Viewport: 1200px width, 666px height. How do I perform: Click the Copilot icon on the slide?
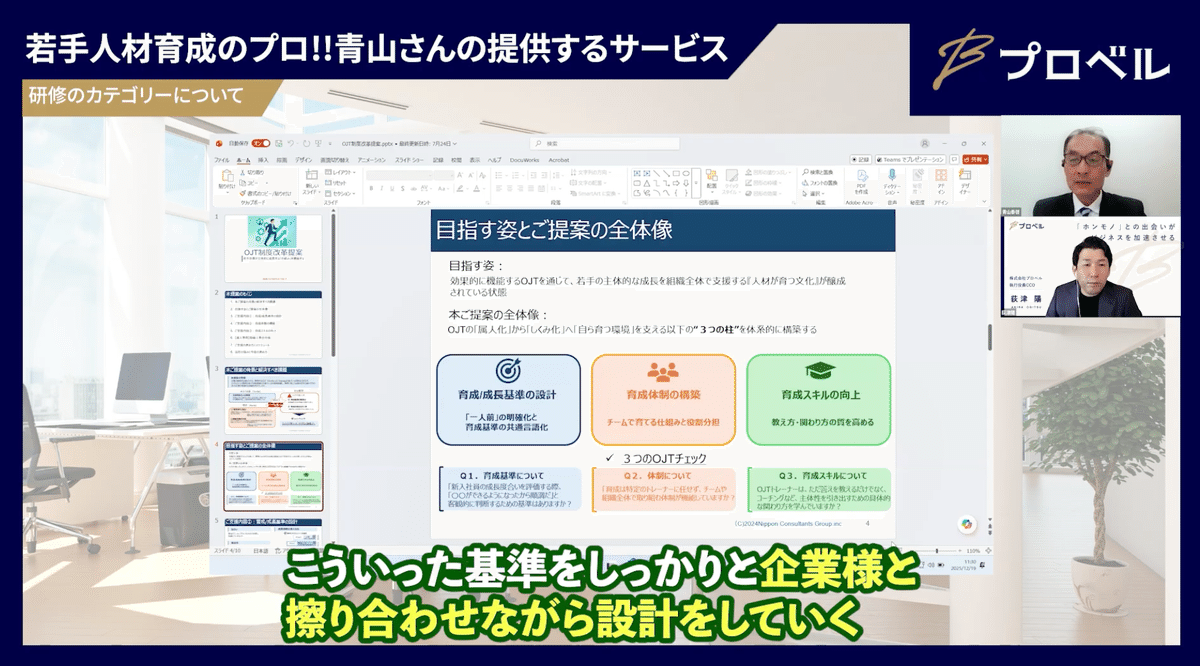point(967,524)
